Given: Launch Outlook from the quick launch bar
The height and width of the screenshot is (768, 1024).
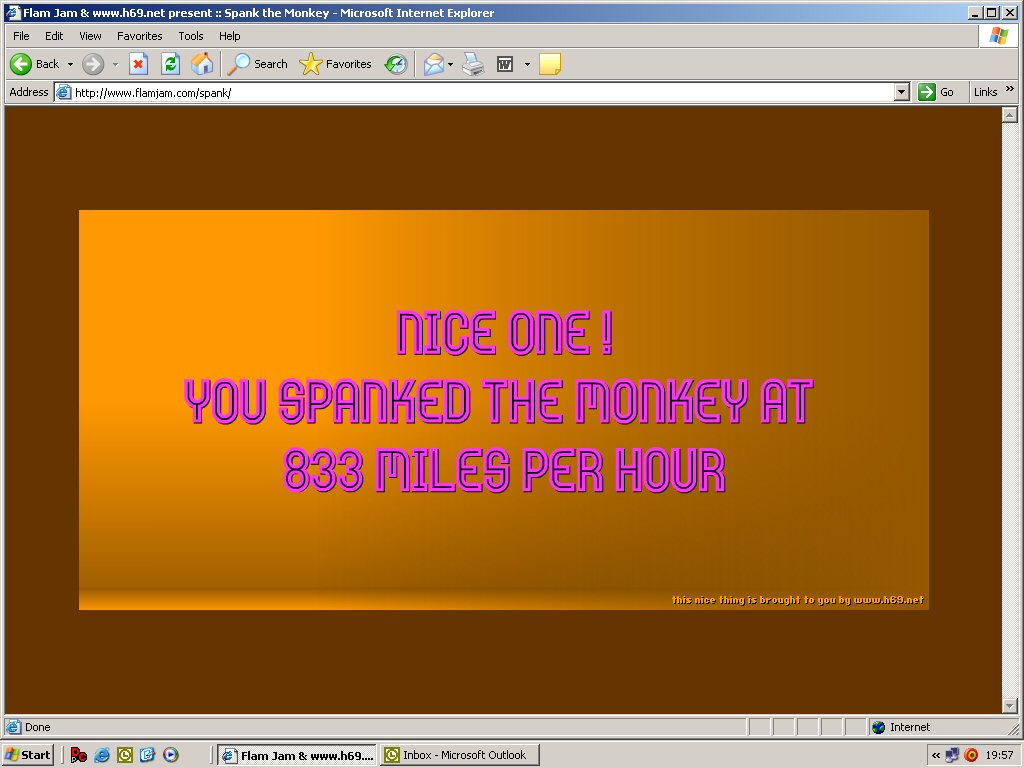Looking at the screenshot, I should click(x=125, y=755).
